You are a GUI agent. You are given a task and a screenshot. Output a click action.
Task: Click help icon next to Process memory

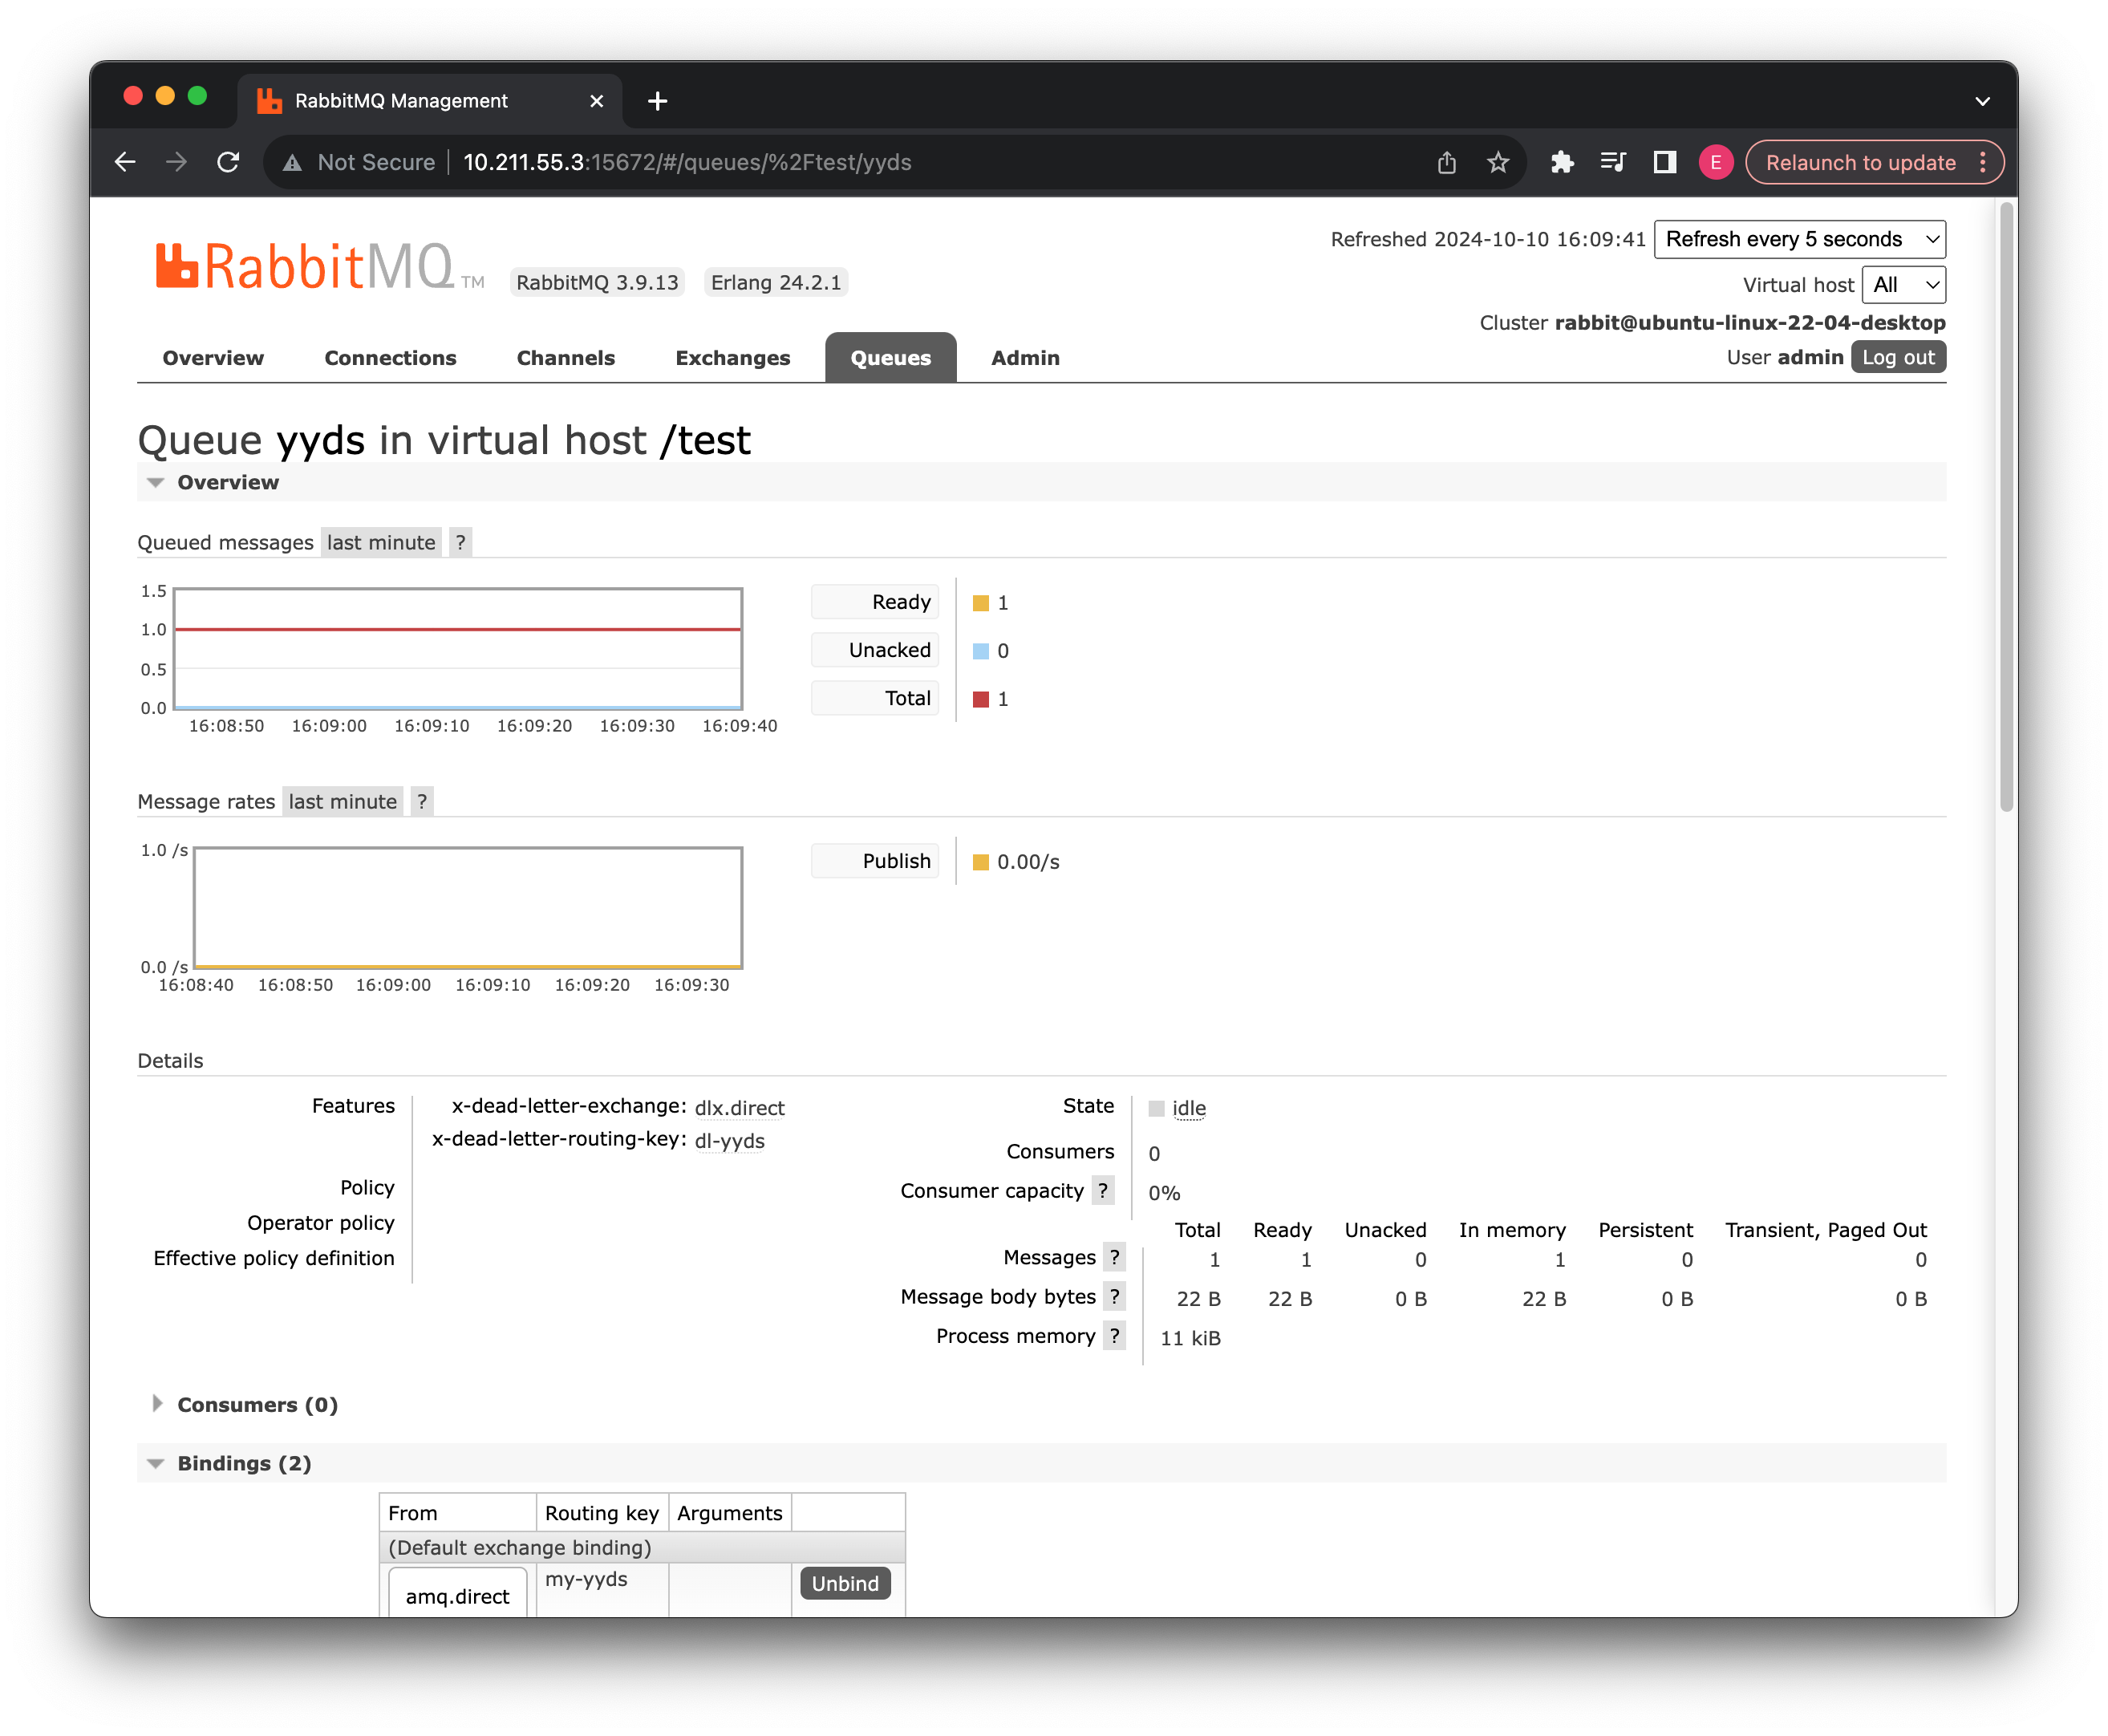pos(1114,1335)
